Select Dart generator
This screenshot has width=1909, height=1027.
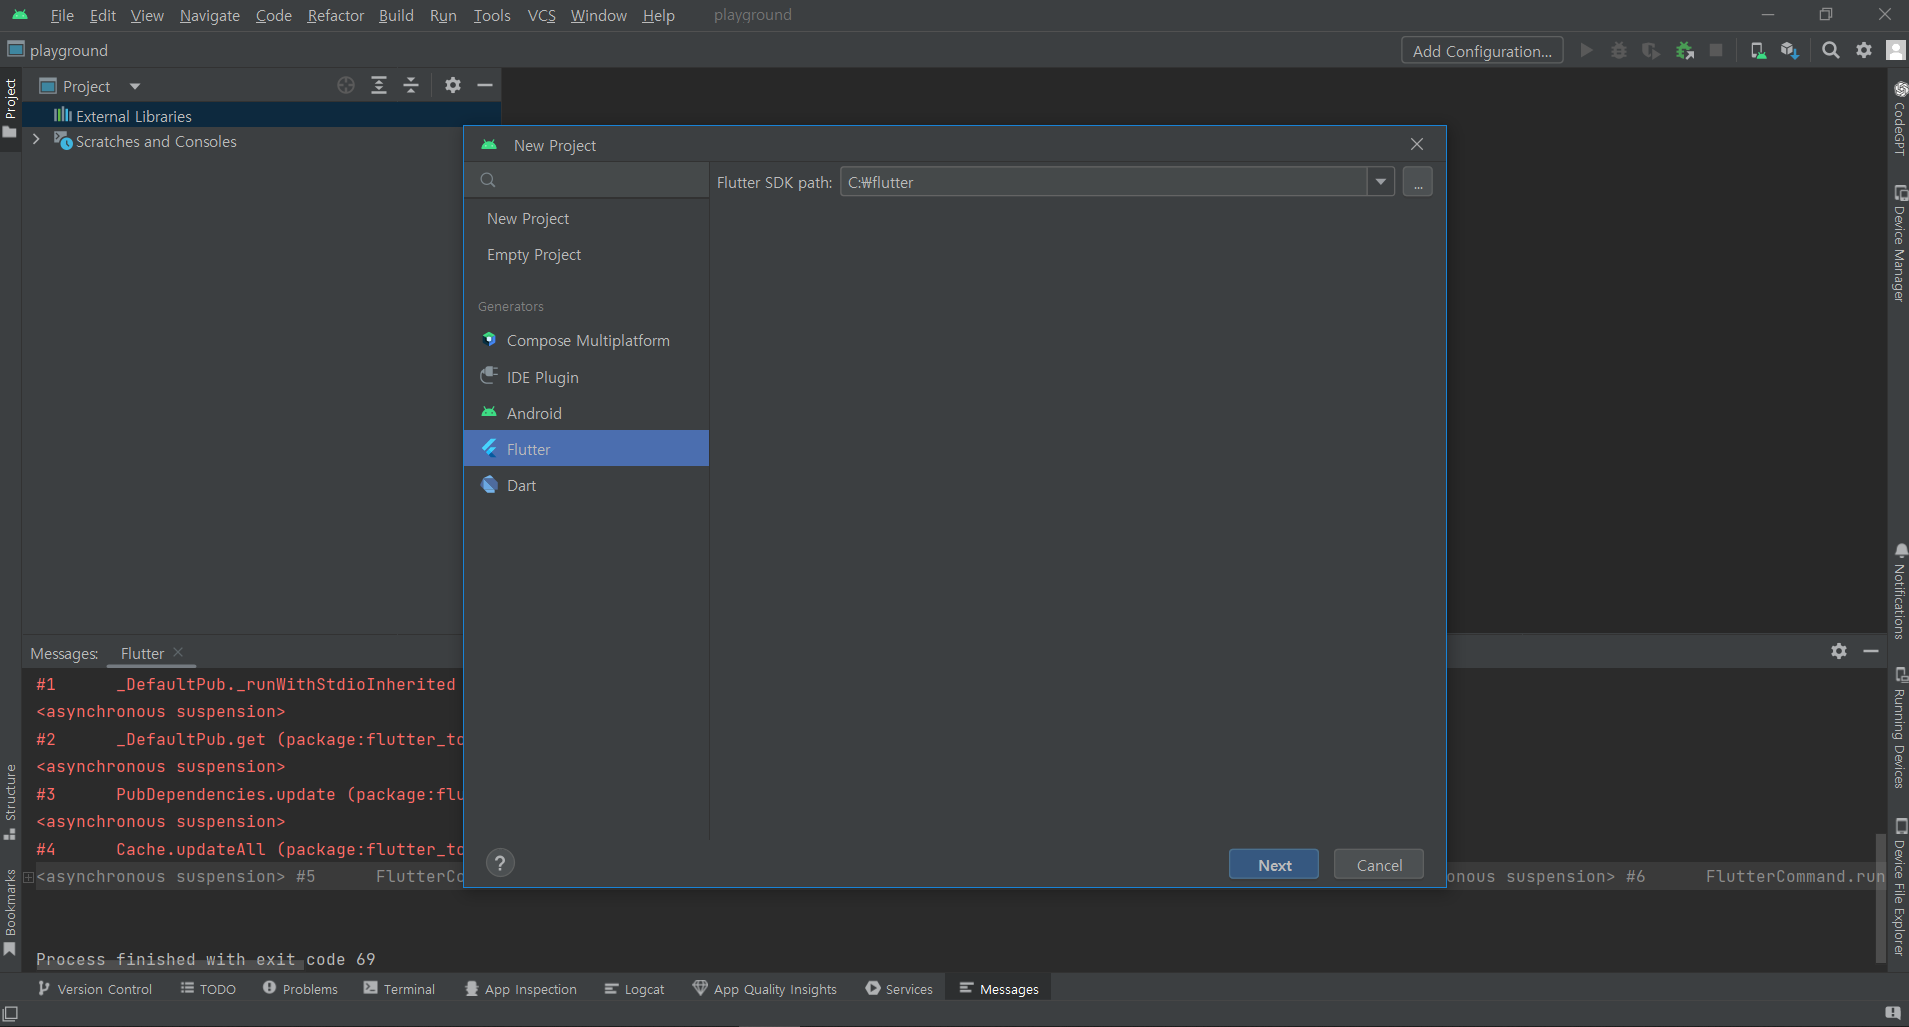pyautogui.click(x=586, y=485)
